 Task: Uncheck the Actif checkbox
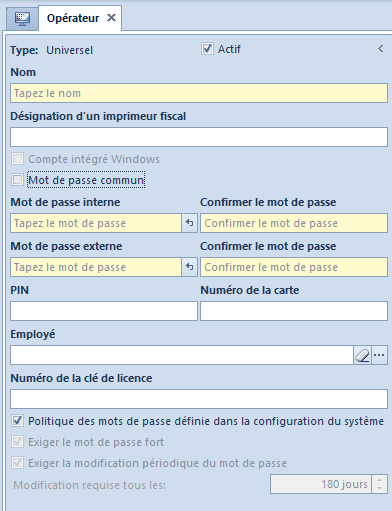coord(207,49)
